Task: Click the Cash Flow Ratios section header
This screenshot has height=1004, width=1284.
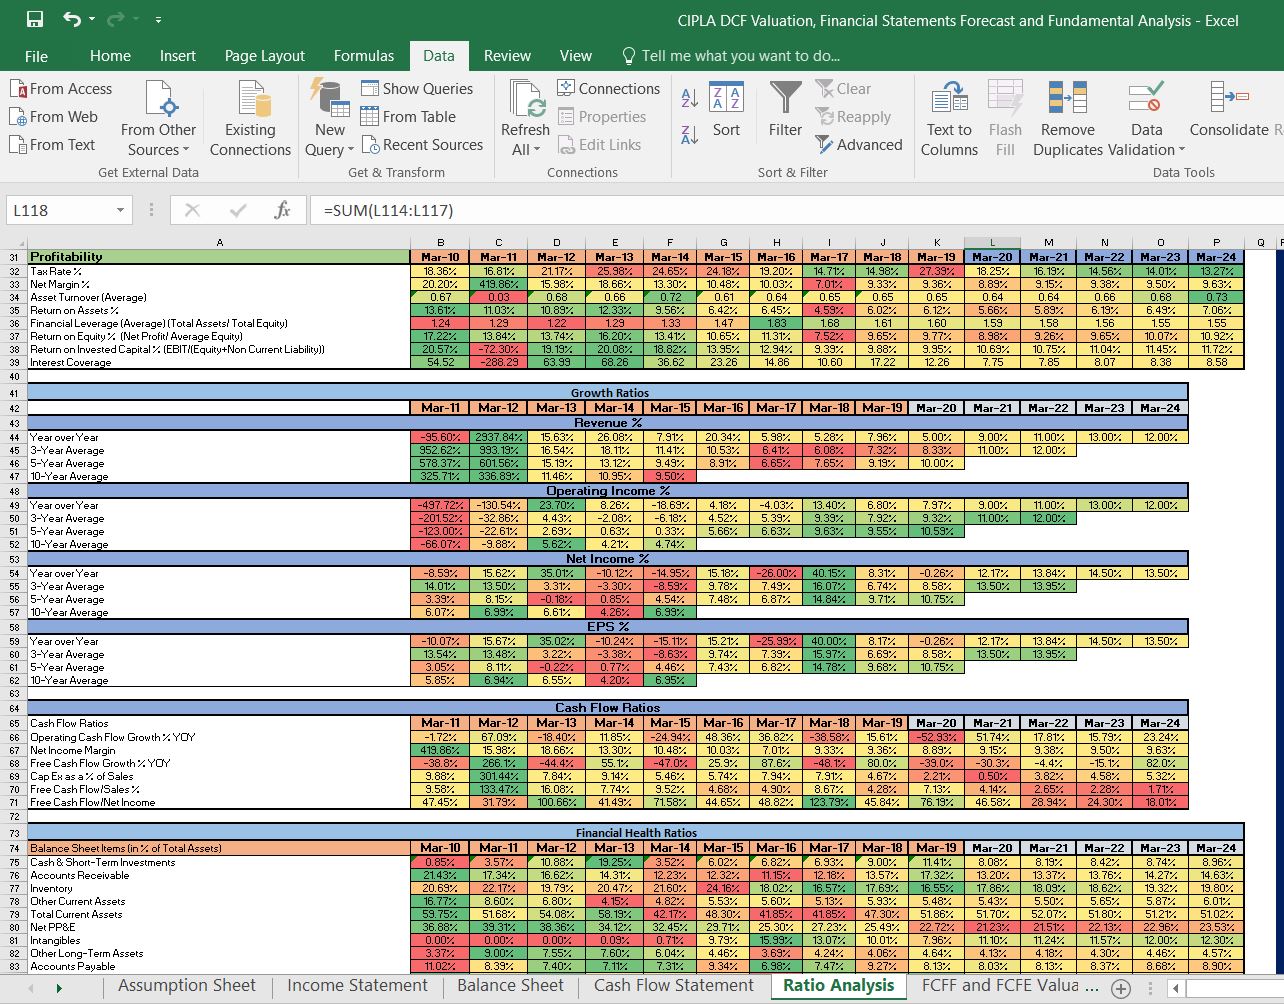Action: pos(607,708)
